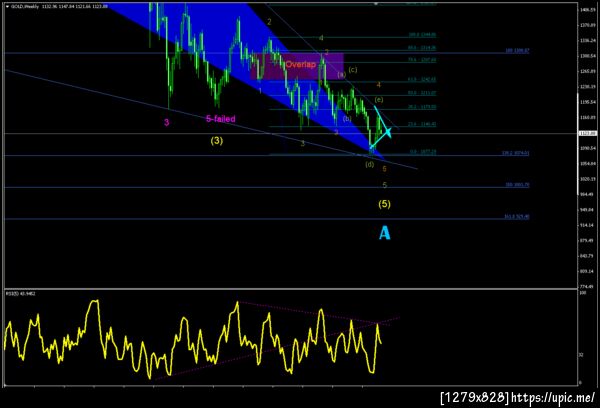
Task: Select the yellow '(3)' wave label
Action: click(217, 140)
